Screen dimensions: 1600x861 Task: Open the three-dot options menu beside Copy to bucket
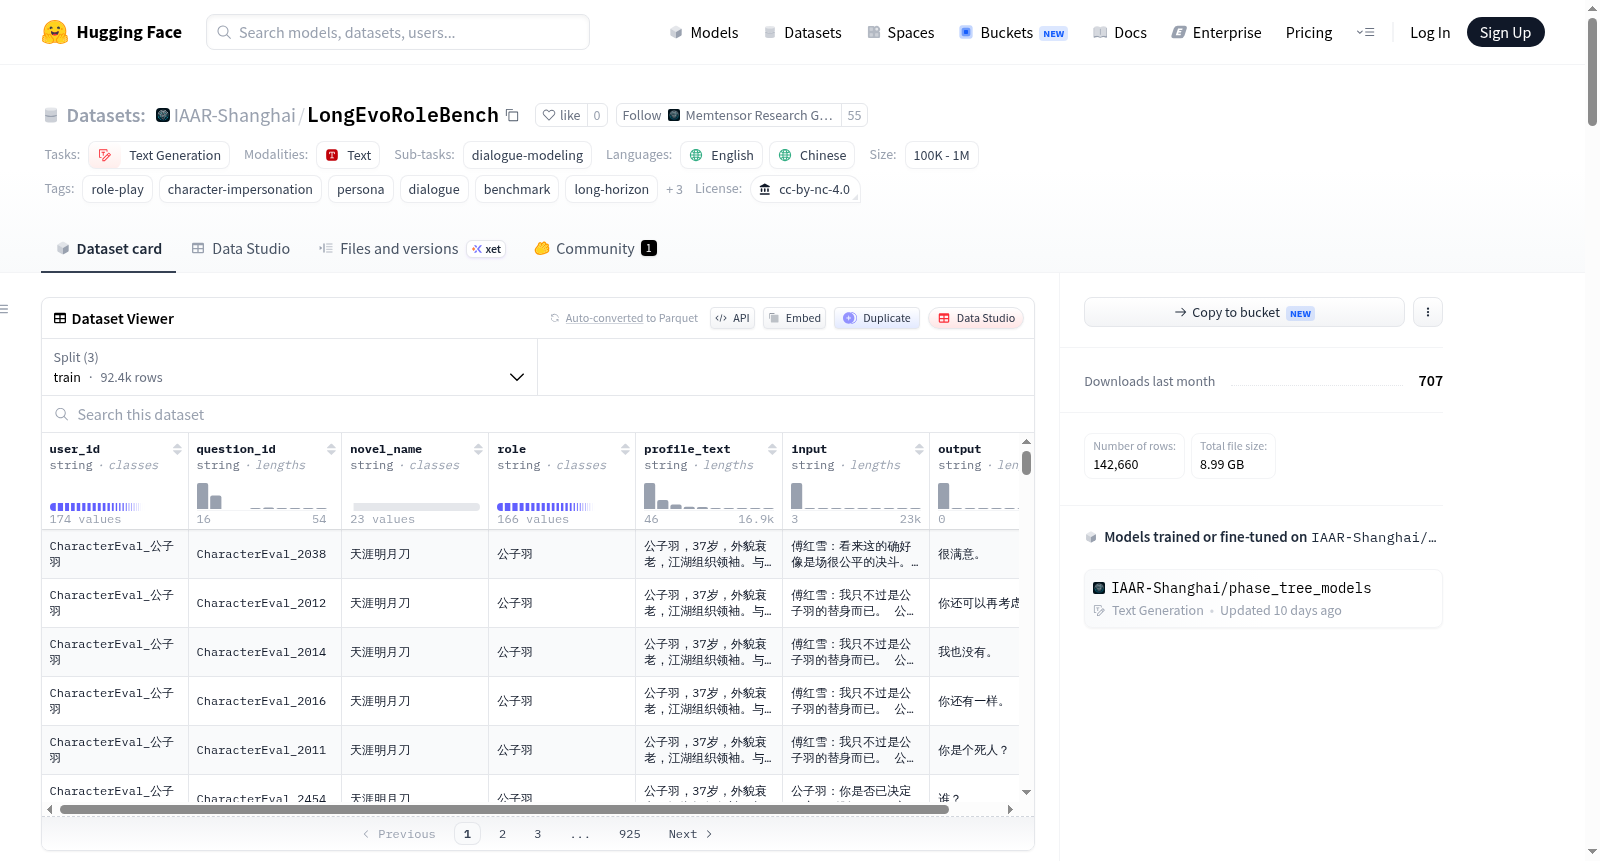(1428, 312)
